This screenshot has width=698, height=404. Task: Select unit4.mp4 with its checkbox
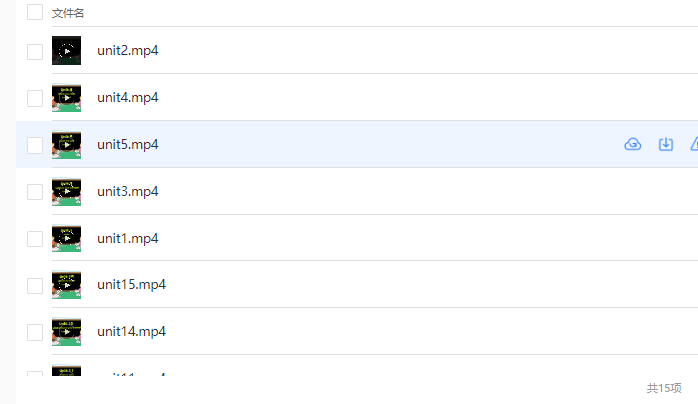[35, 98]
